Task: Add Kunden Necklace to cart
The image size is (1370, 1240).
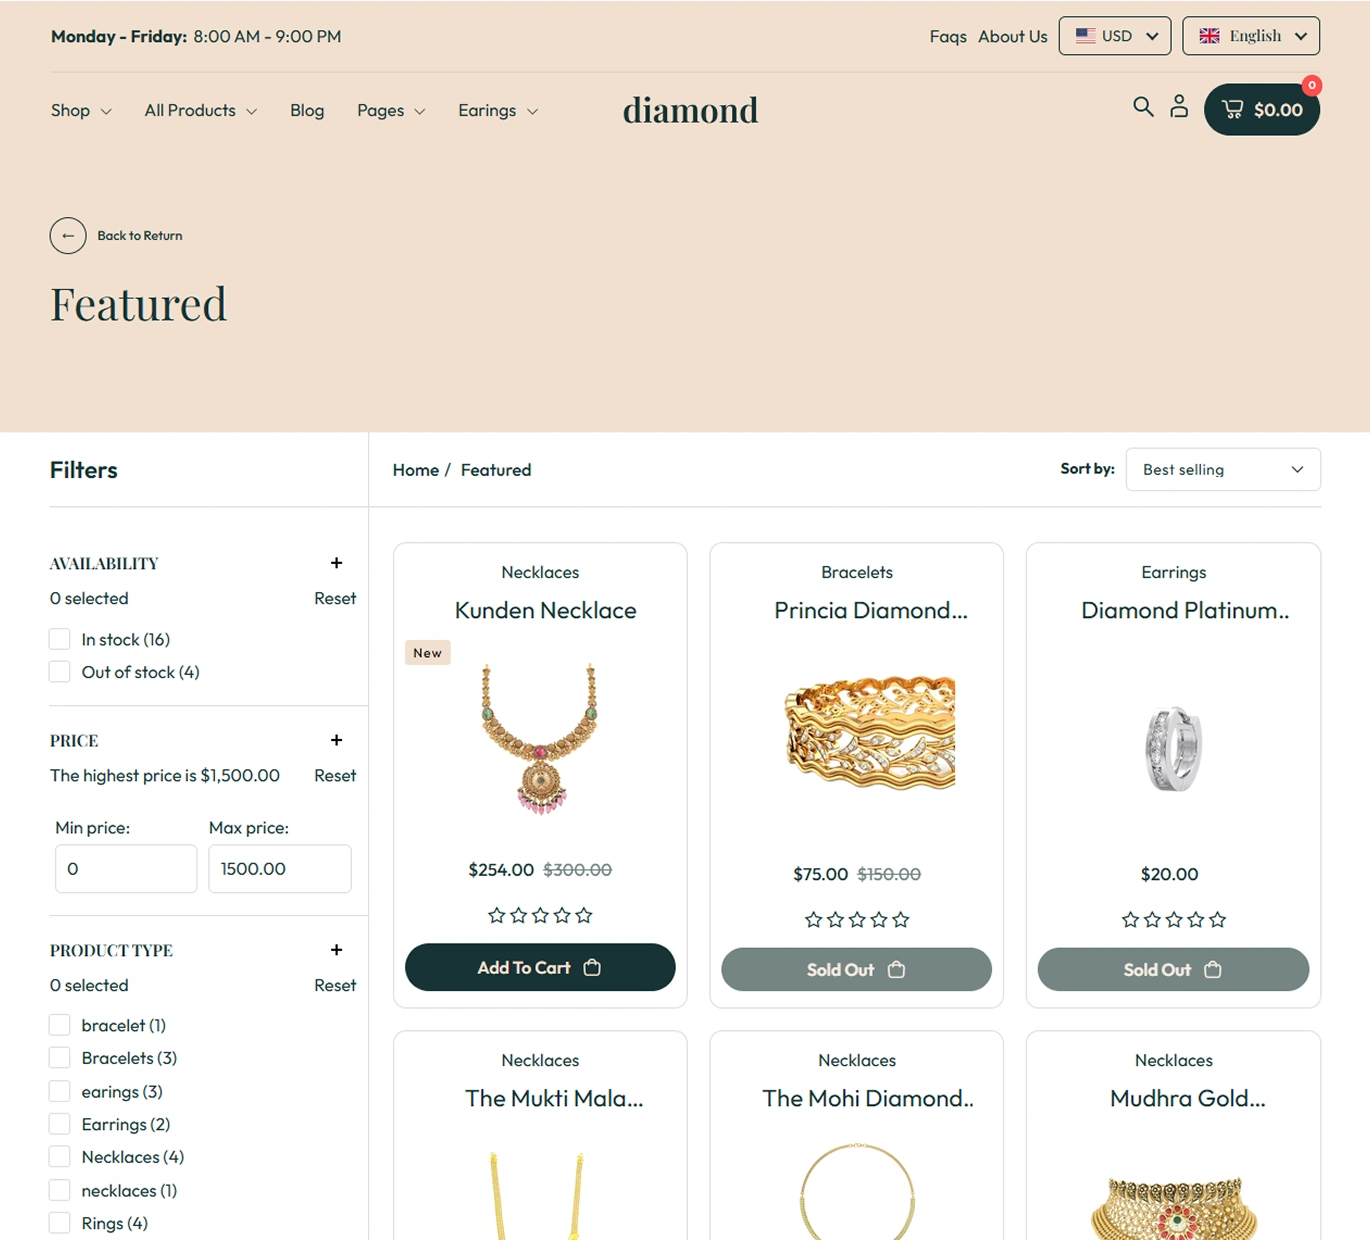Action: 540,967
